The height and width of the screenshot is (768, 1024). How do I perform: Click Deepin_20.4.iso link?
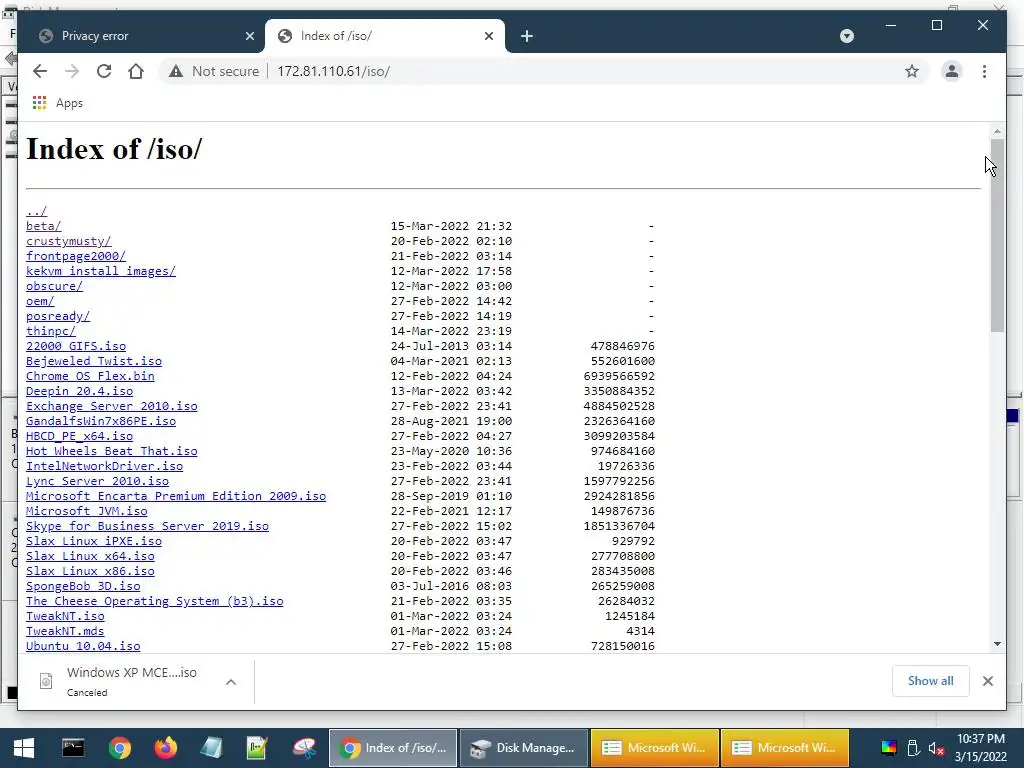click(x=80, y=391)
